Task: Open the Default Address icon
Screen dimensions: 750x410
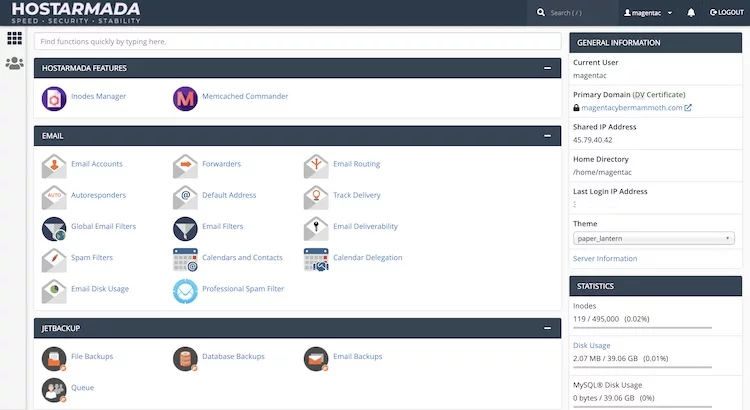Action: coord(185,197)
